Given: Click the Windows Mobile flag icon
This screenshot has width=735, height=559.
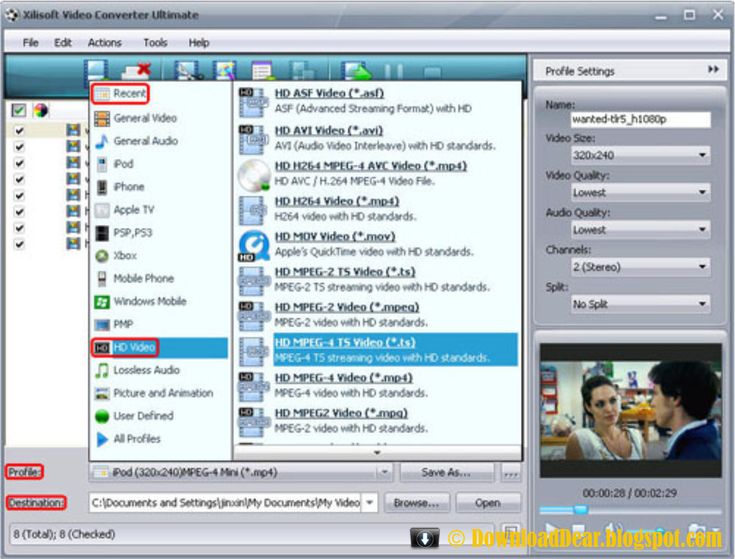Looking at the screenshot, I should click(102, 302).
